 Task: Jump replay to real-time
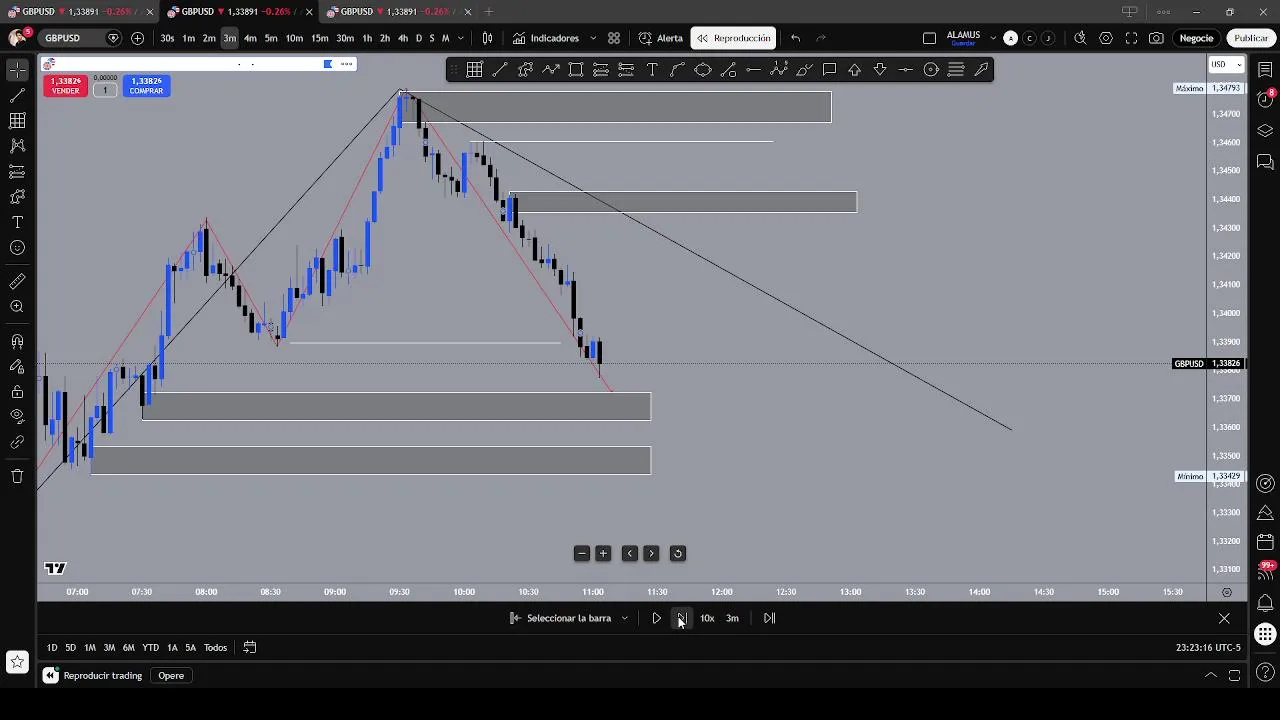(769, 618)
